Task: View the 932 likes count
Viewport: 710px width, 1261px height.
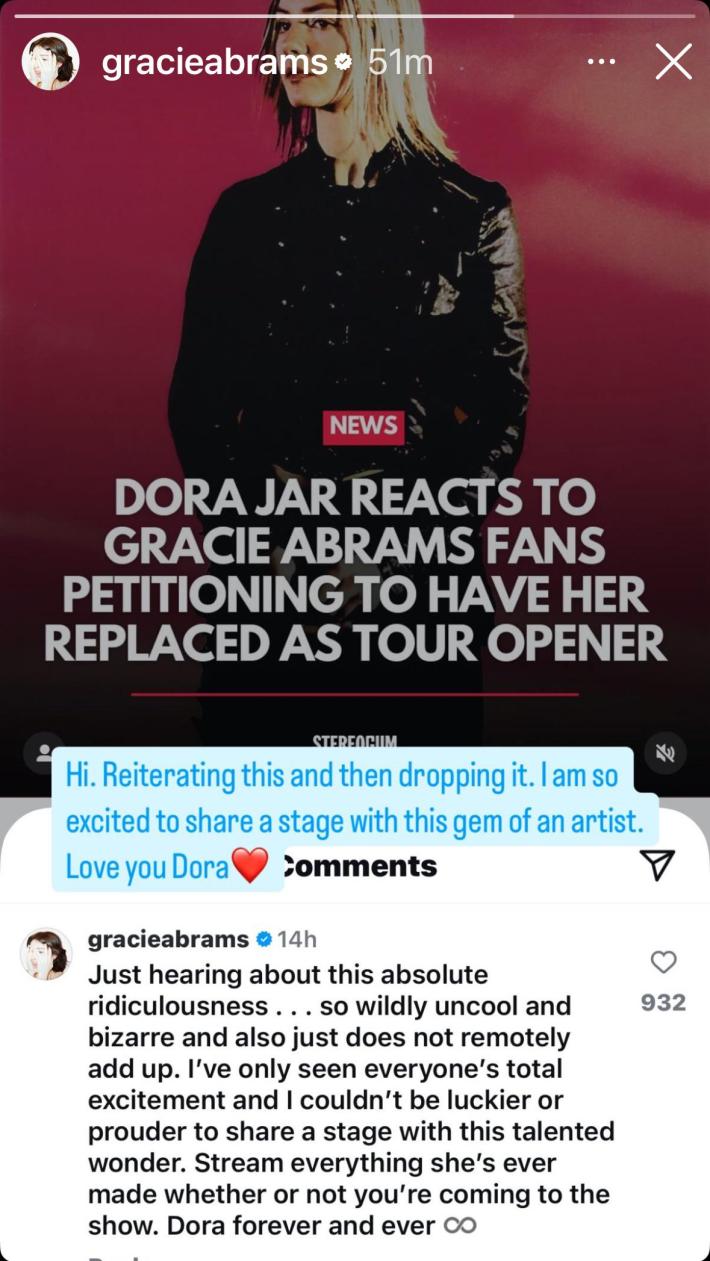Action: point(663,1002)
